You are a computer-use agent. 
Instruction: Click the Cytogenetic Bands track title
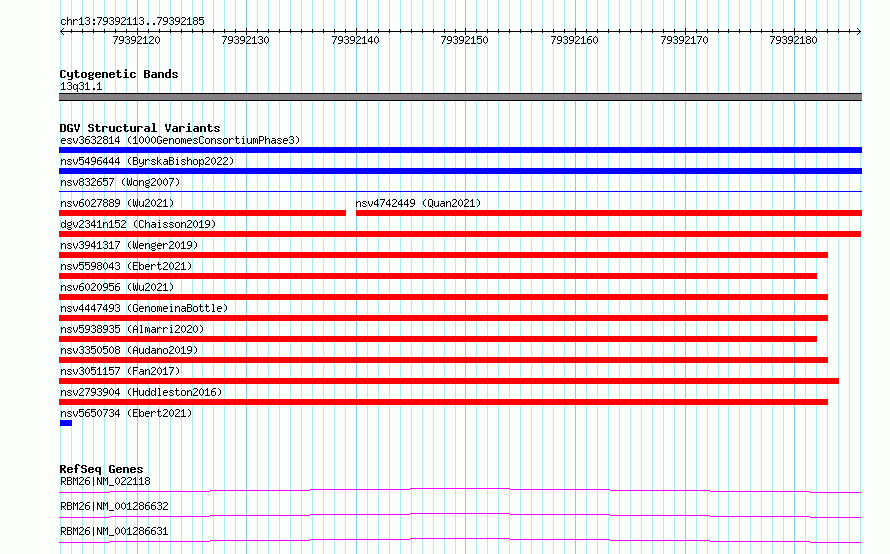(x=119, y=74)
